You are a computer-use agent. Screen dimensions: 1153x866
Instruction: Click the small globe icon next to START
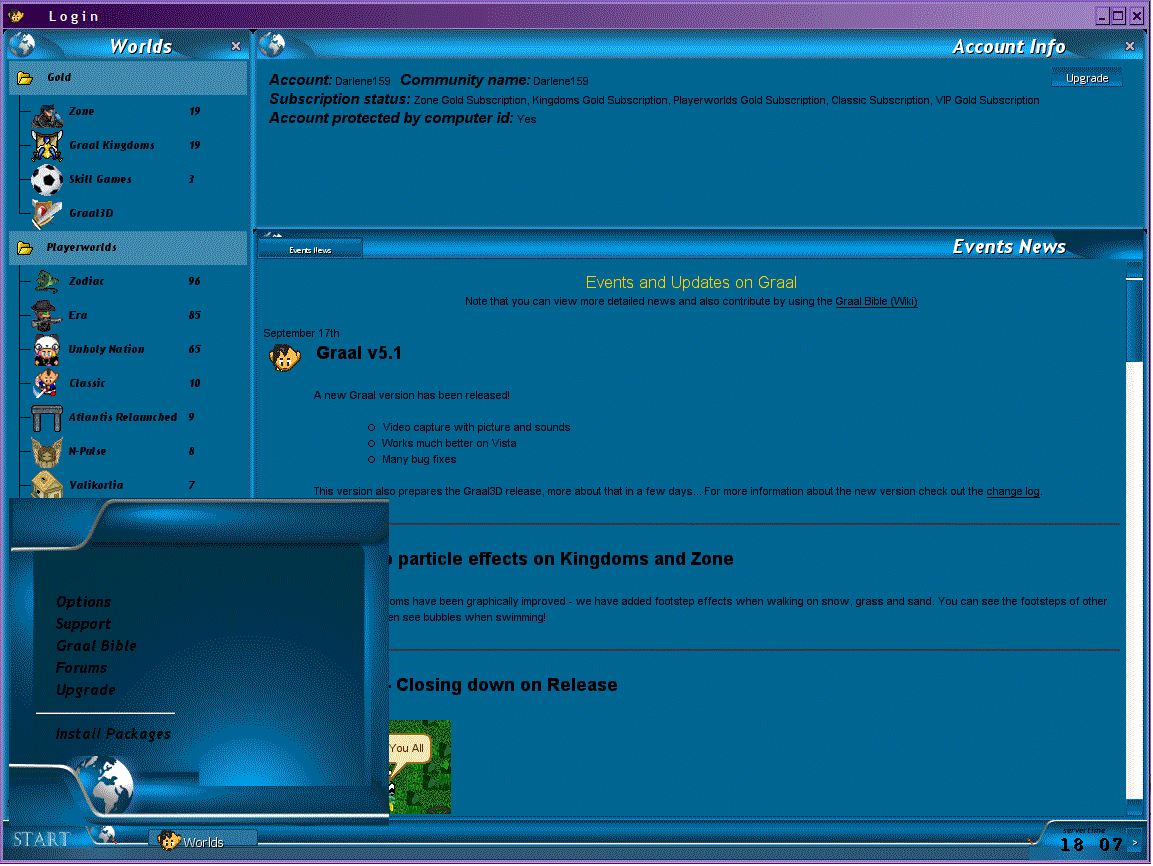[105, 834]
